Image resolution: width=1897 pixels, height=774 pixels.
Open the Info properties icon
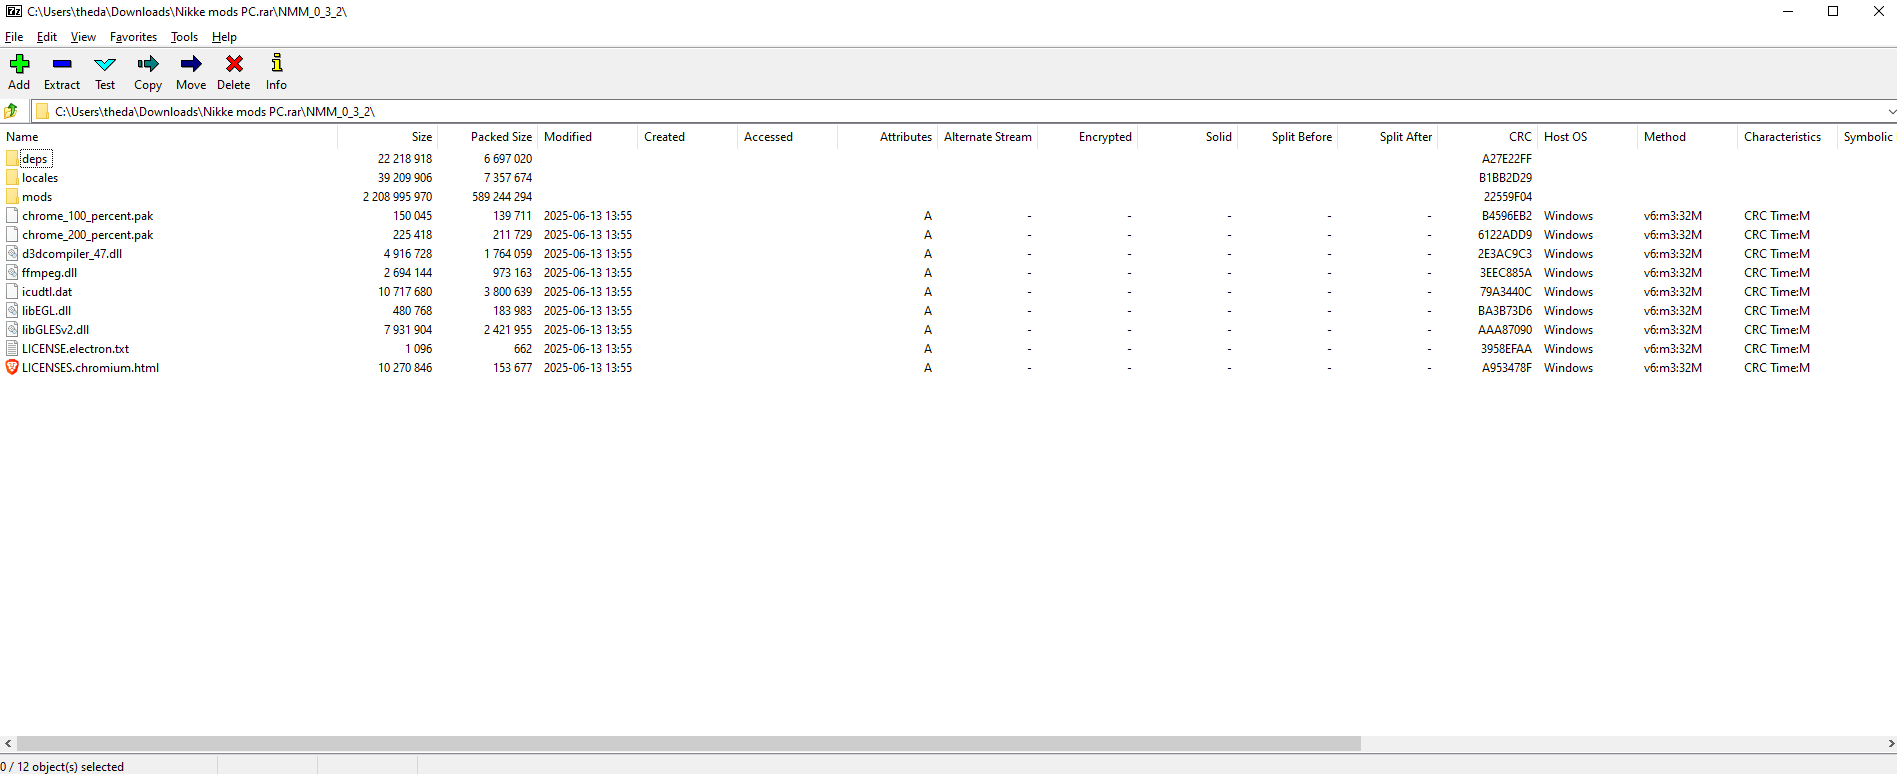pyautogui.click(x=277, y=64)
